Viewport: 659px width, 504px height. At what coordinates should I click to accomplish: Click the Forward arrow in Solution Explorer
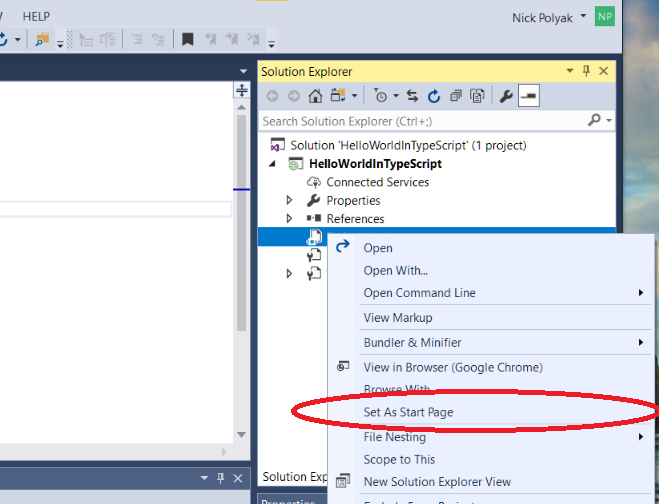pos(294,96)
